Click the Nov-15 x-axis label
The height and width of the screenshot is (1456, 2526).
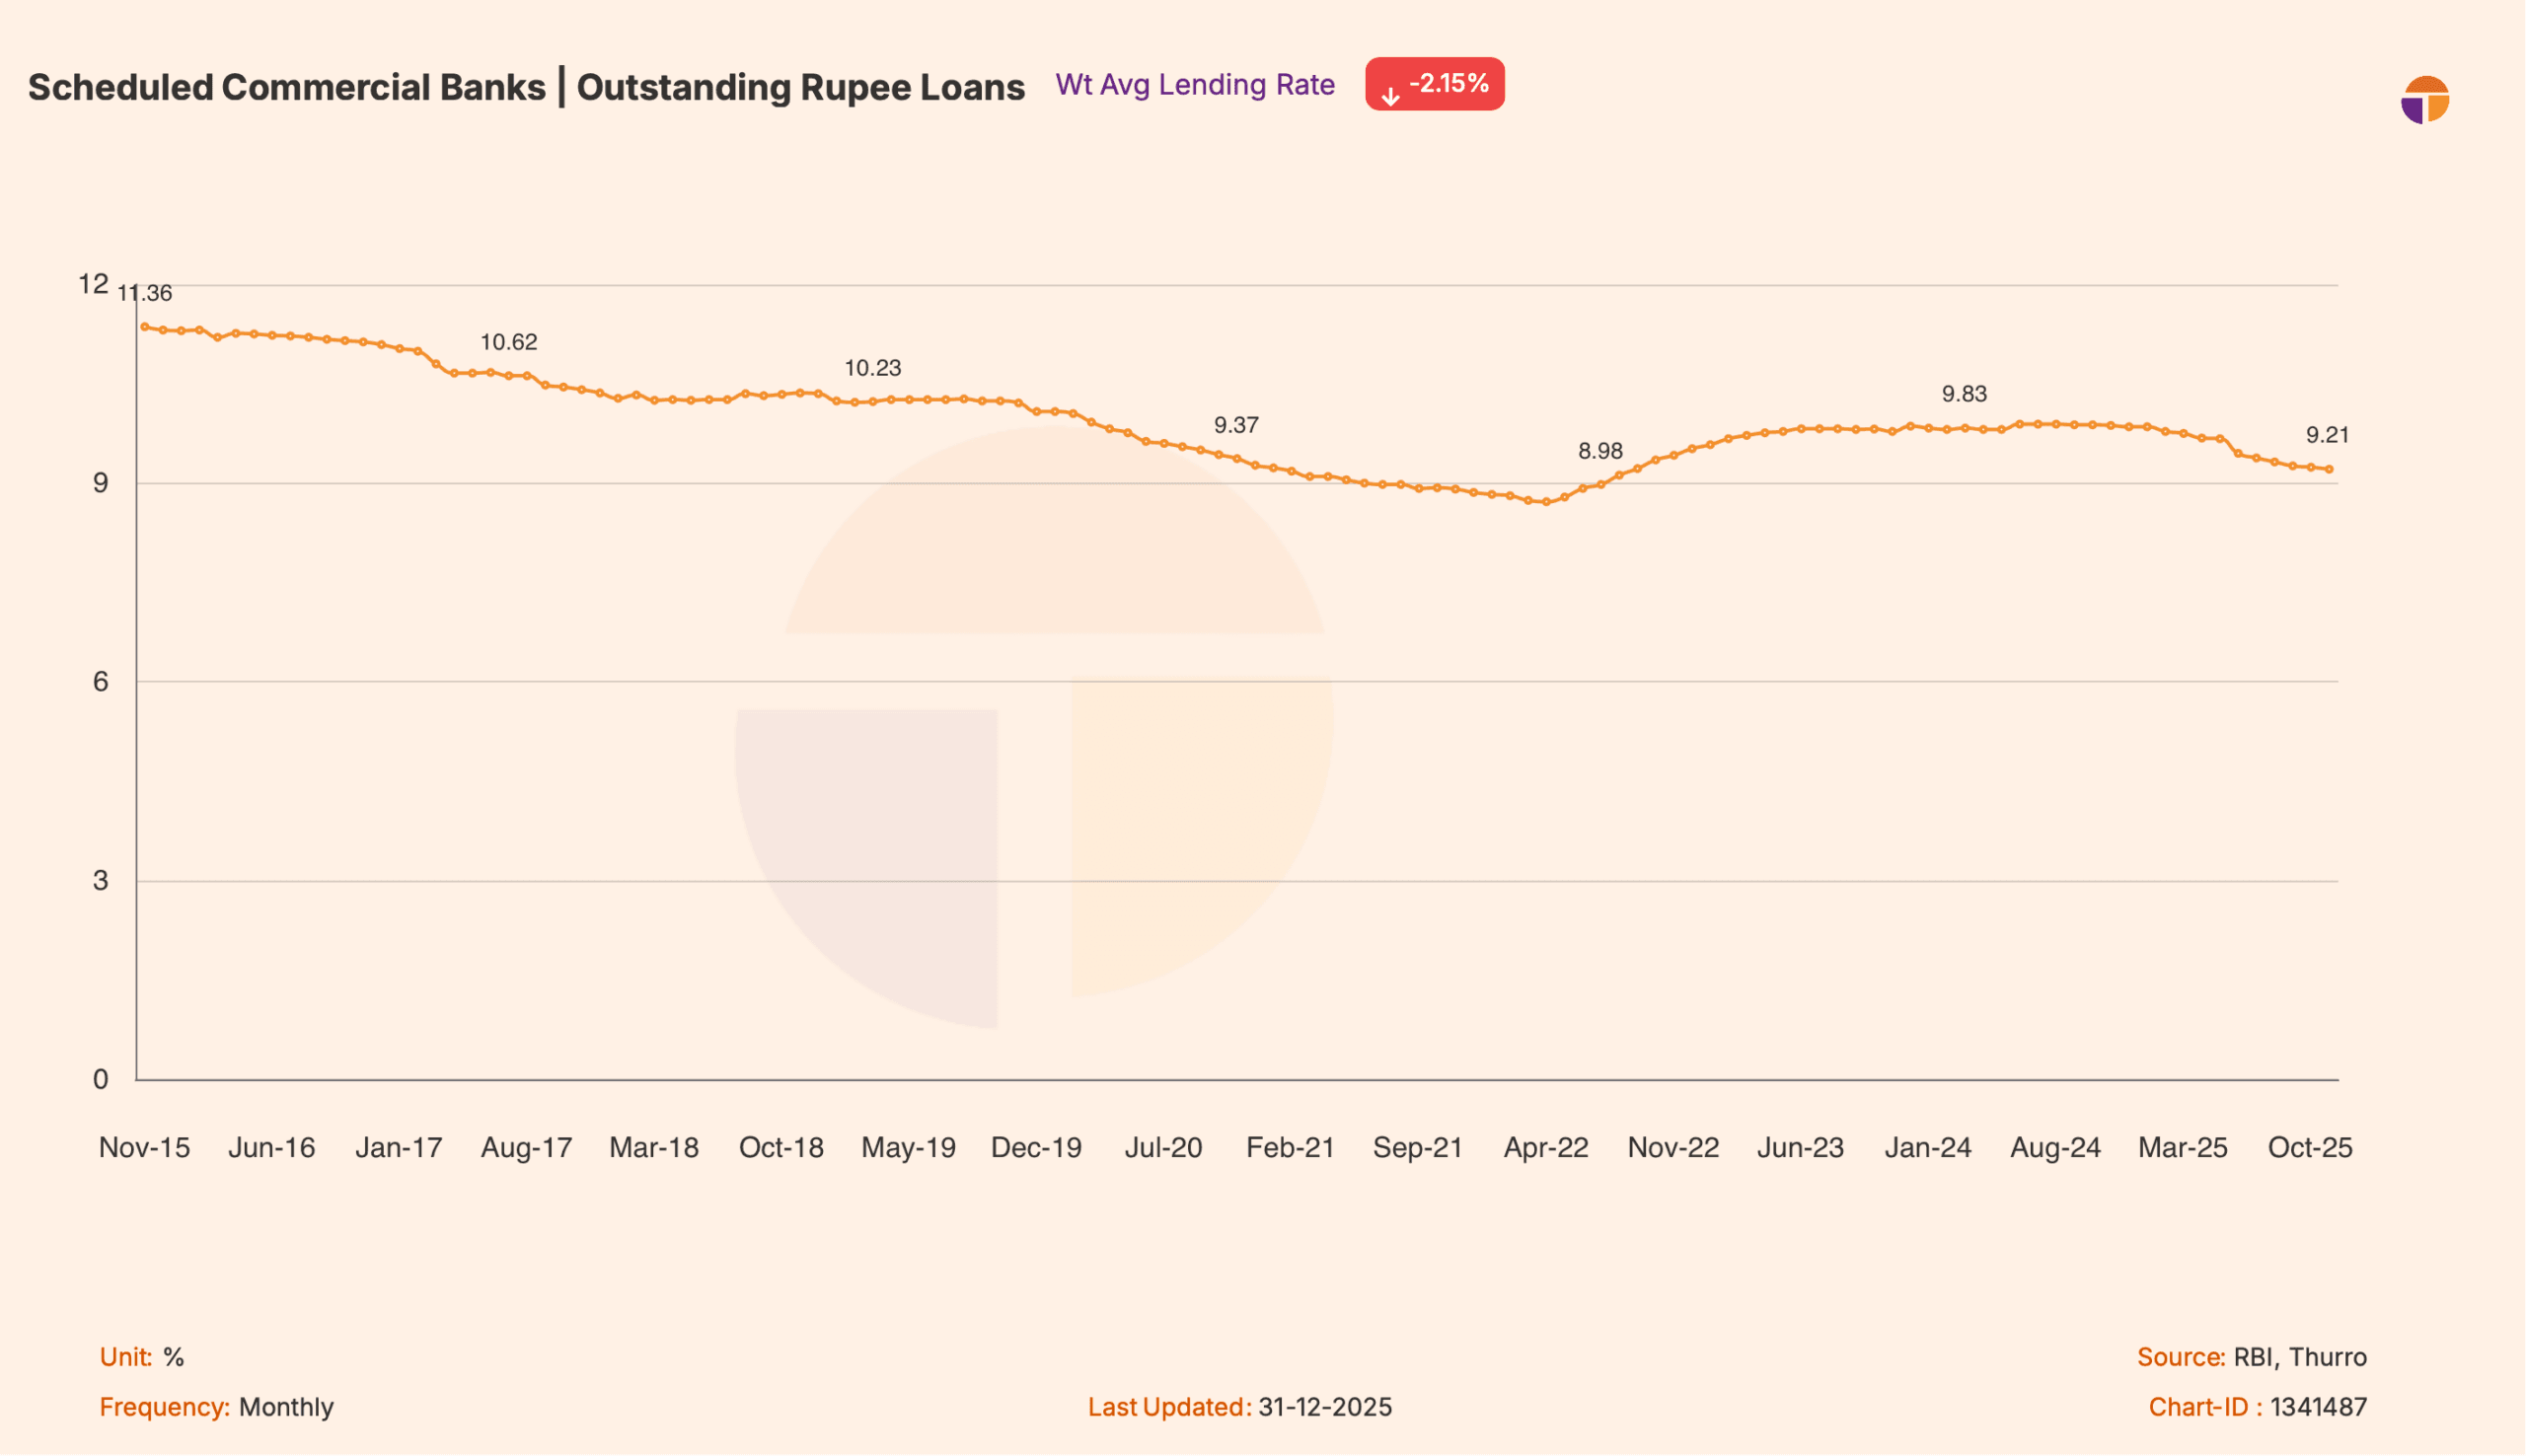[x=144, y=1148]
